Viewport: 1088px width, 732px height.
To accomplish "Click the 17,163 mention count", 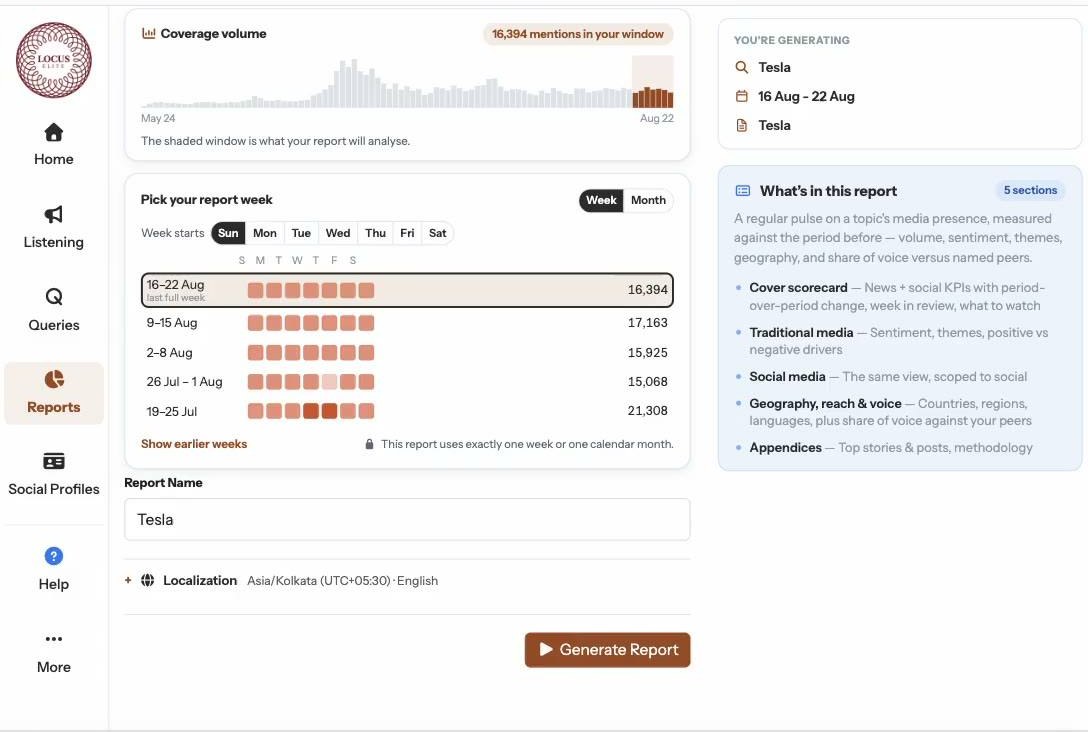I will pyautogui.click(x=647, y=323).
